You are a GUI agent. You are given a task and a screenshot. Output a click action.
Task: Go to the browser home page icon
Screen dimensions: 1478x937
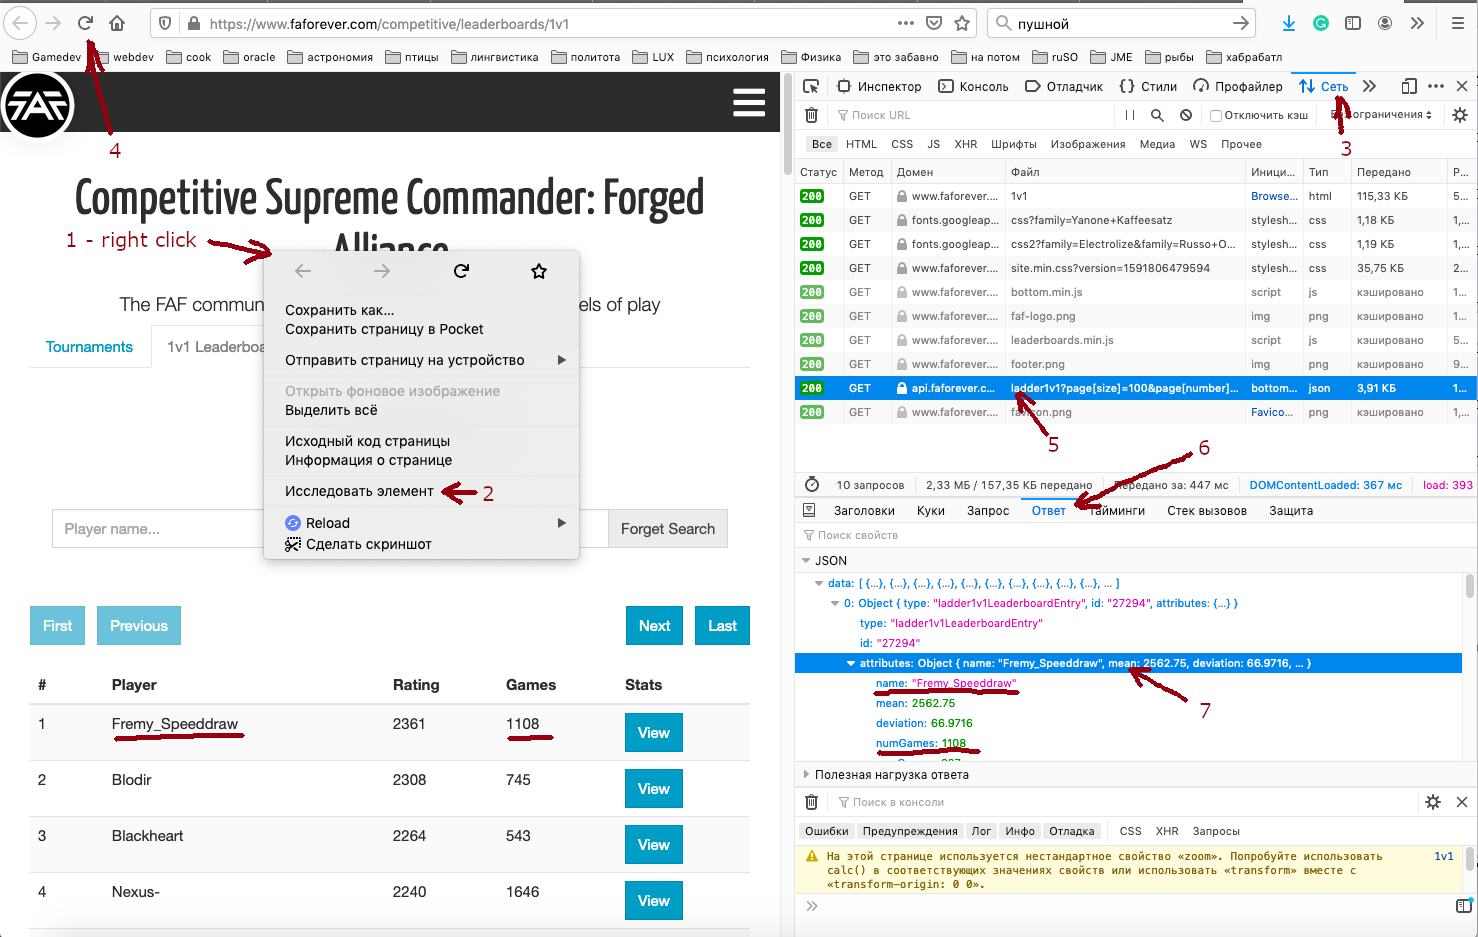(x=117, y=23)
